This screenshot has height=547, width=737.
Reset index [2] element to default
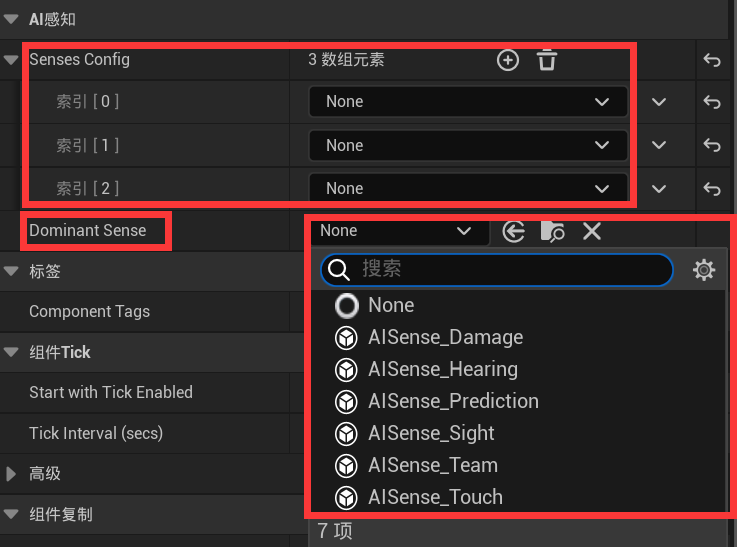click(712, 188)
